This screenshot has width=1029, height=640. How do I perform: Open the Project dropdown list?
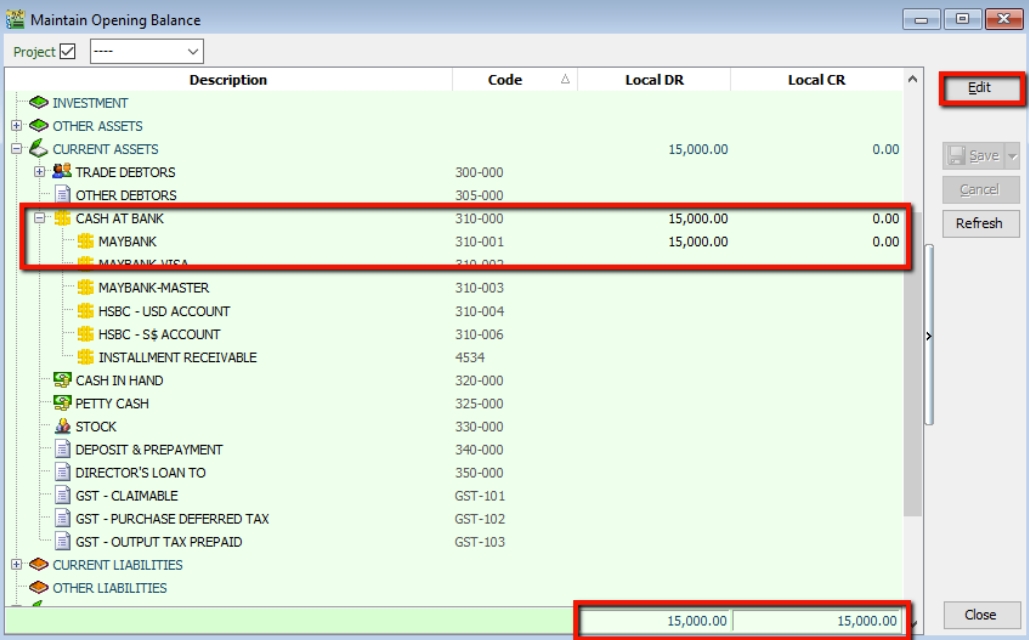tap(193, 51)
